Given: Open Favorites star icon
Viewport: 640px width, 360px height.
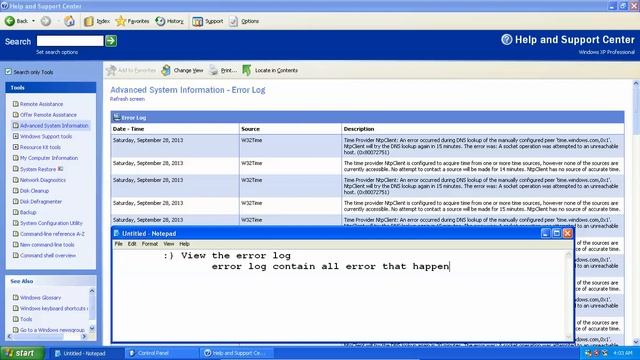Looking at the screenshot, I should click(120, 21).
